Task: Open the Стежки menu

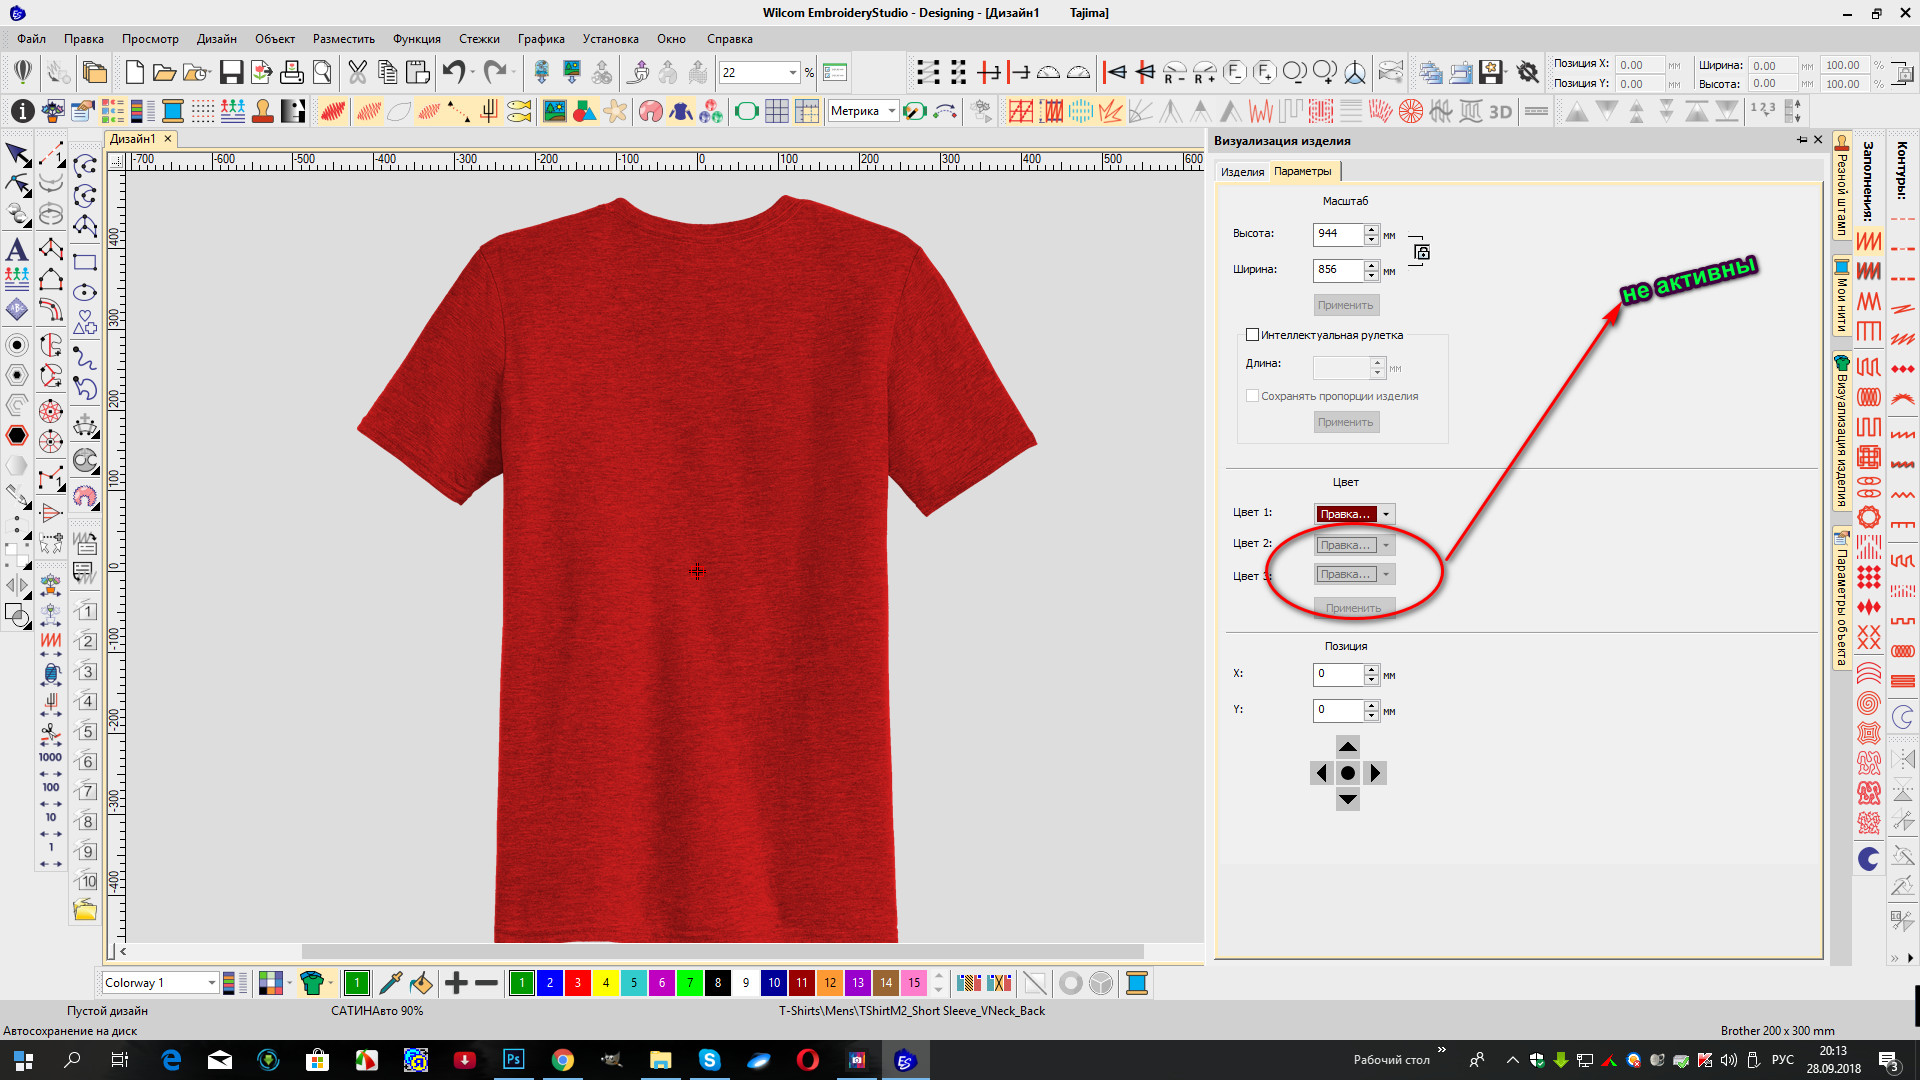Action: pos(479,39)
